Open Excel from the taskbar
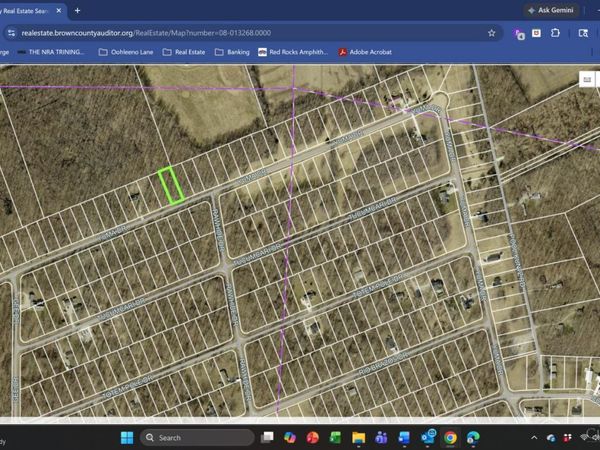 [336, 437]
